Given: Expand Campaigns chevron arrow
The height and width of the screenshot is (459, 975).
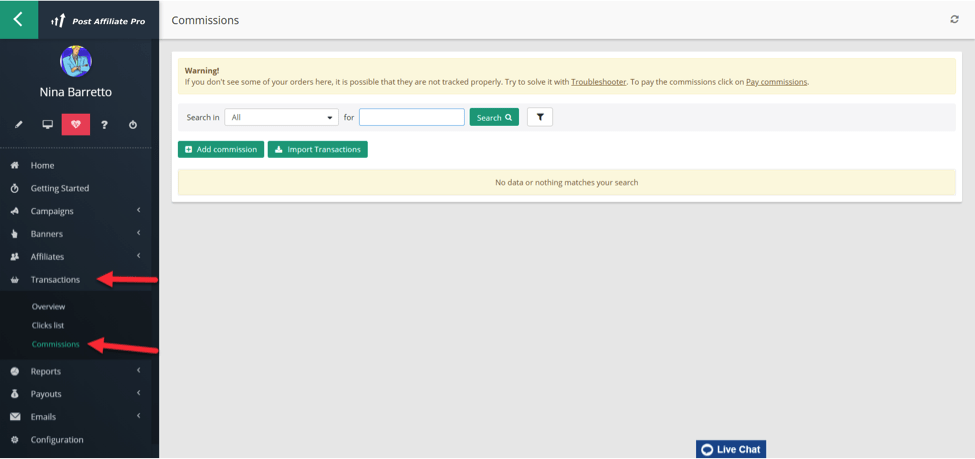Looking at the screenshot, I should coord(139,211).
